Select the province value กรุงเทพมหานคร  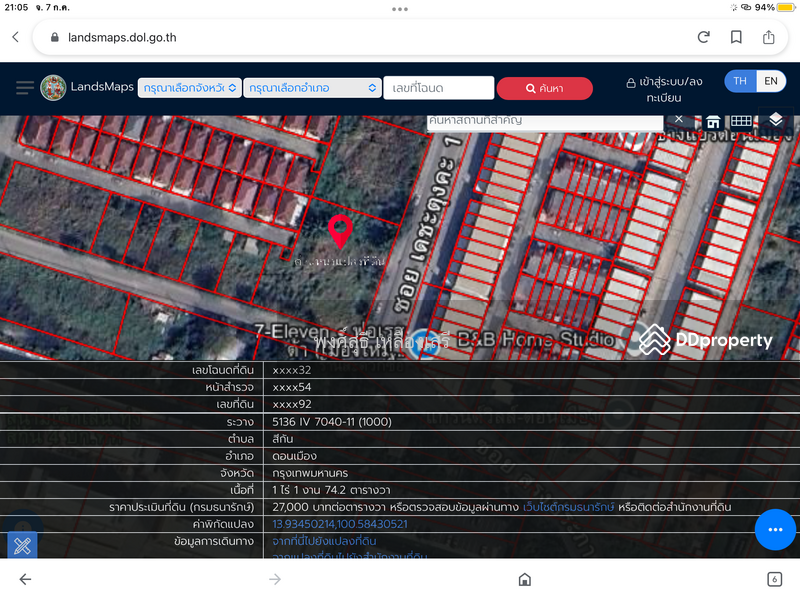click(310, 473)
